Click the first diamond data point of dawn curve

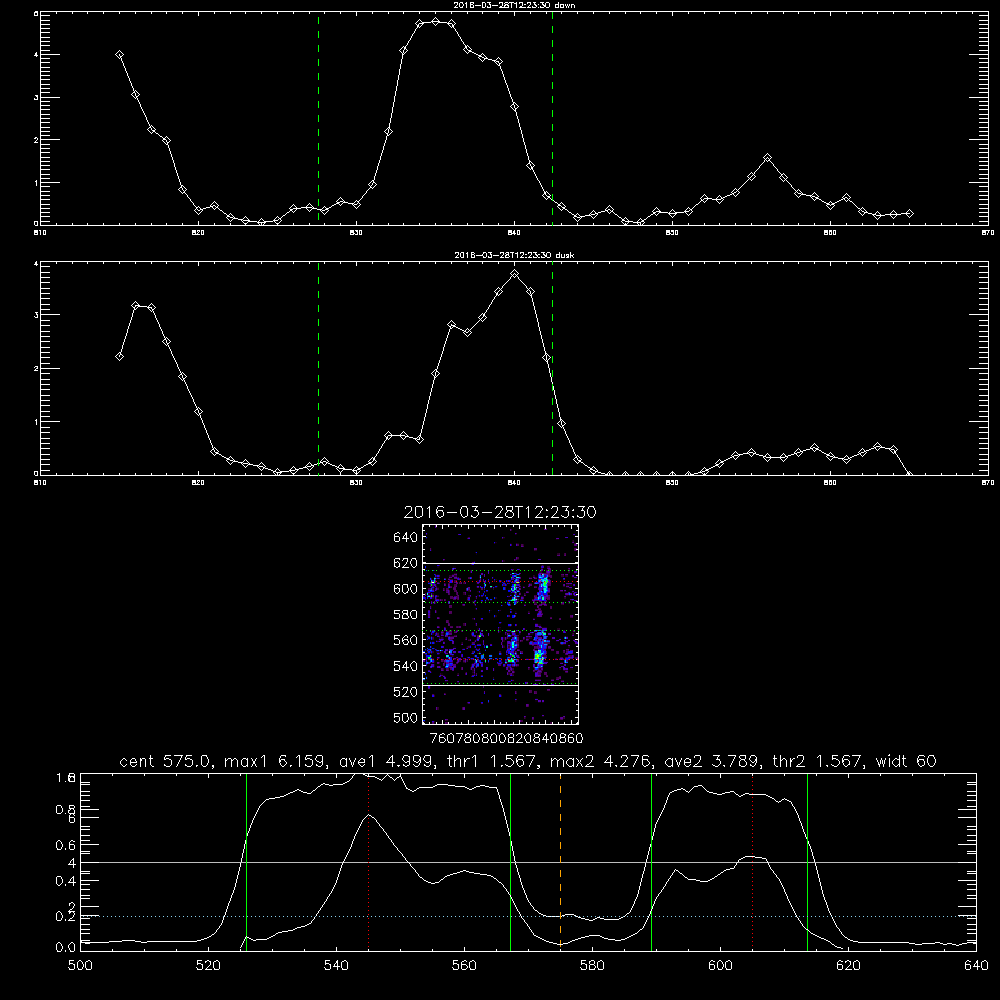tap(119, 55)
